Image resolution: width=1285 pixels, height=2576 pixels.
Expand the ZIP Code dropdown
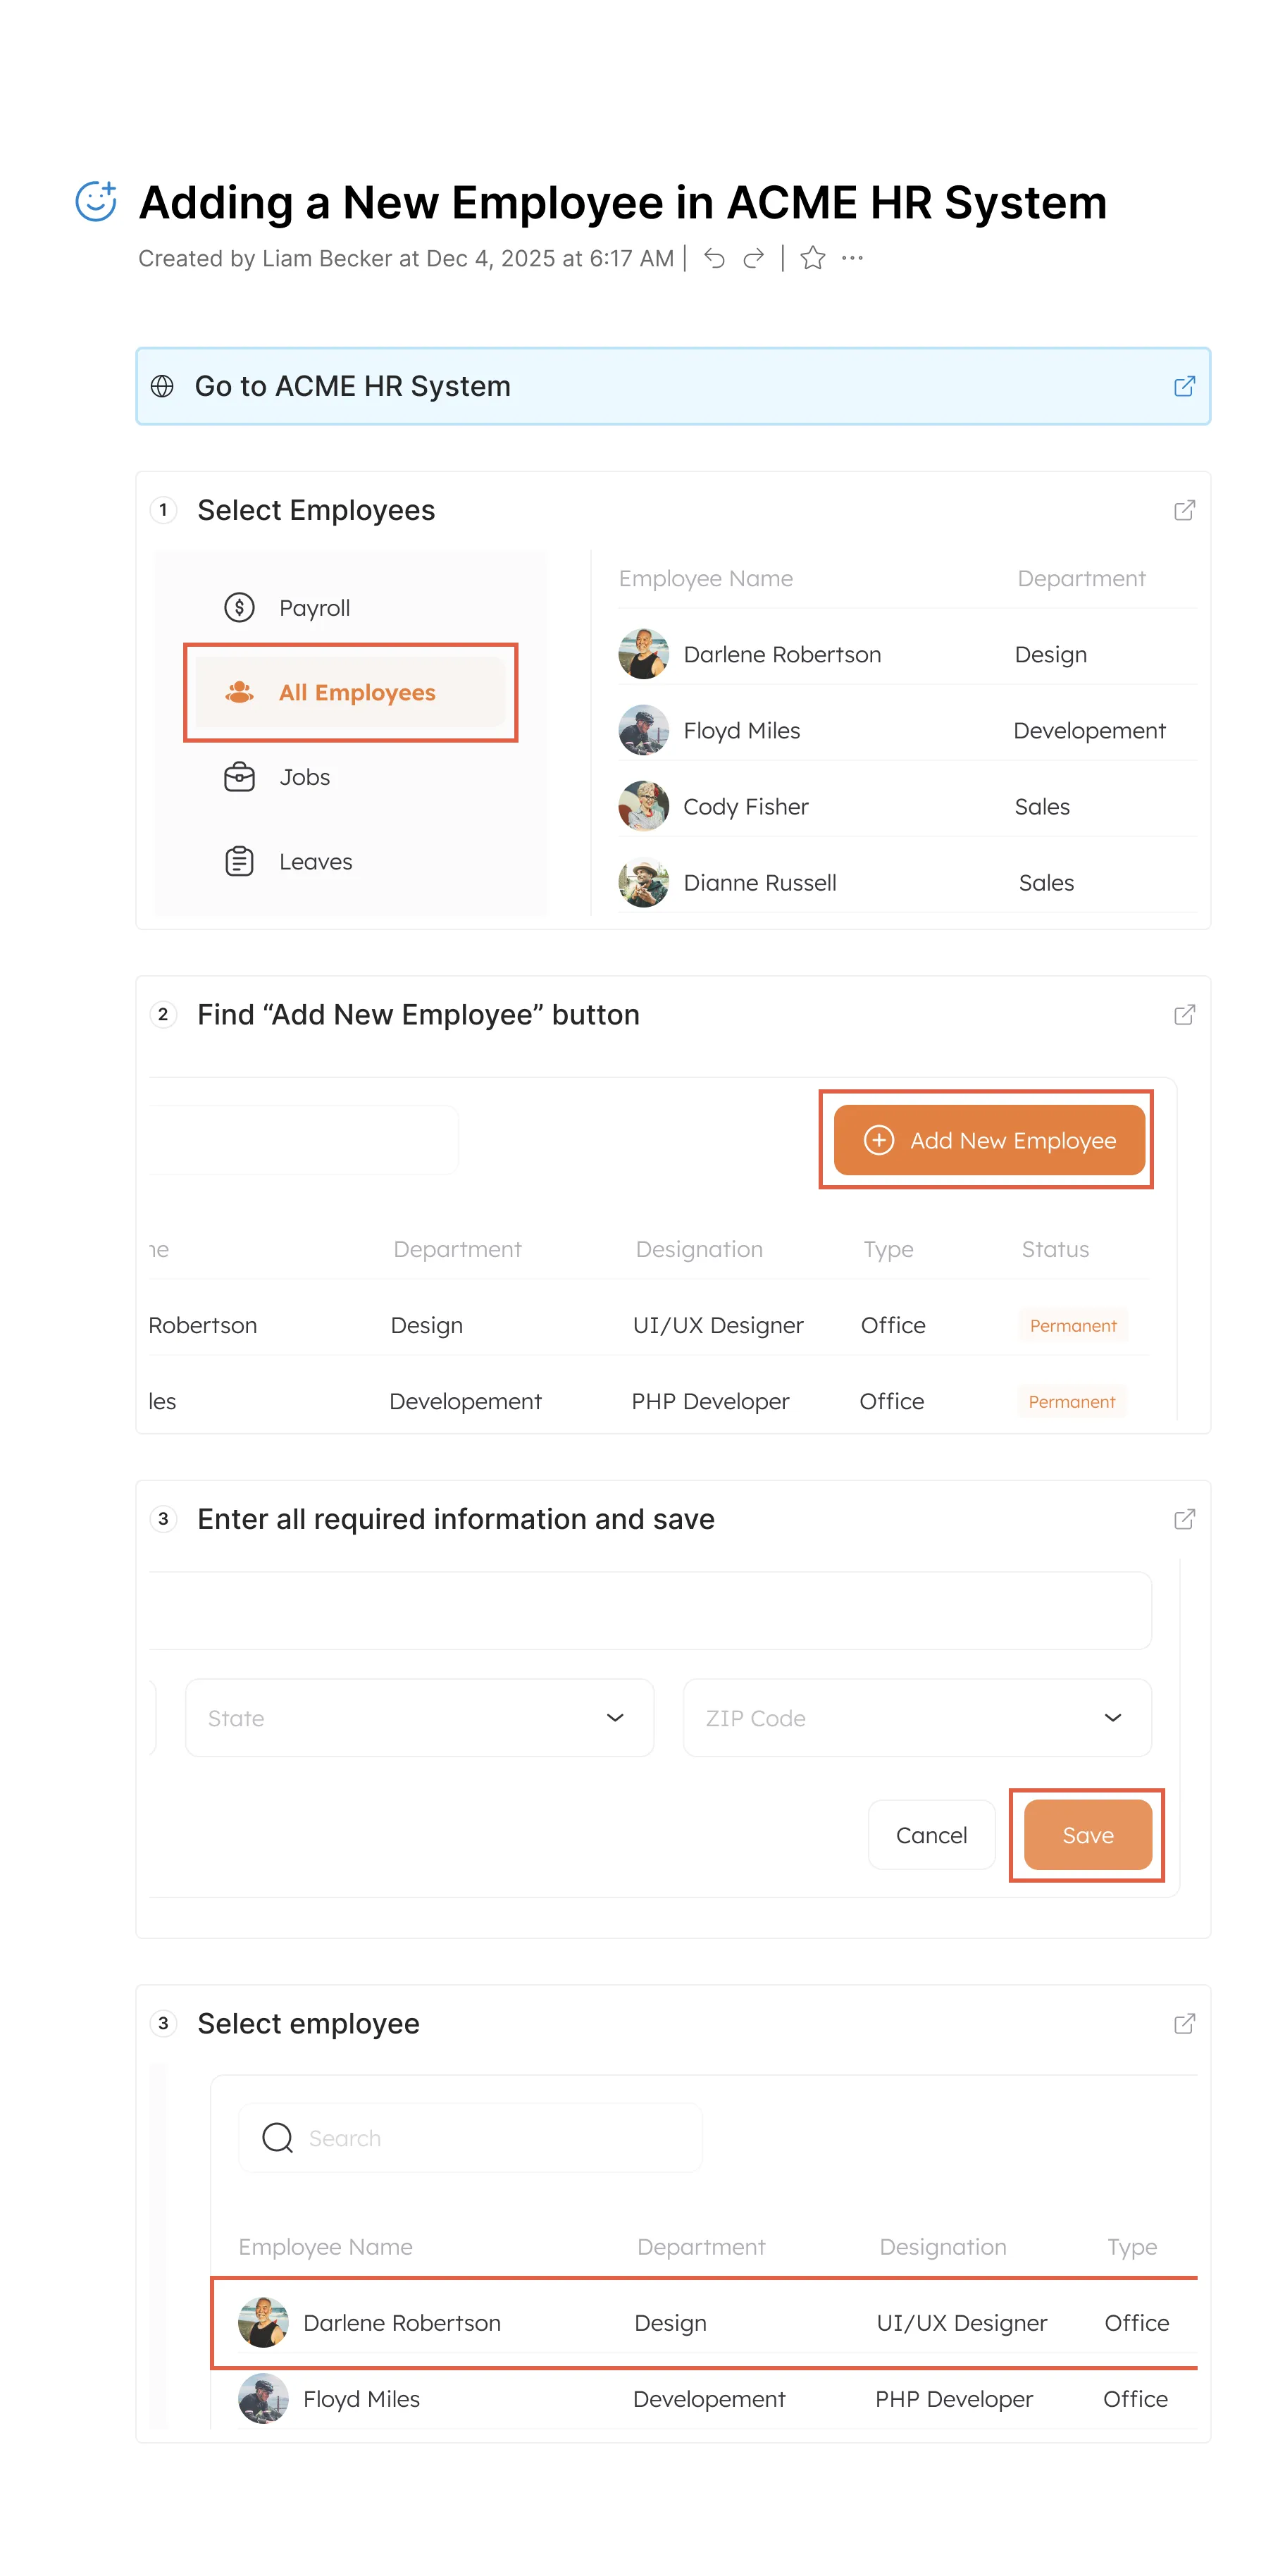pos(916,1717)
